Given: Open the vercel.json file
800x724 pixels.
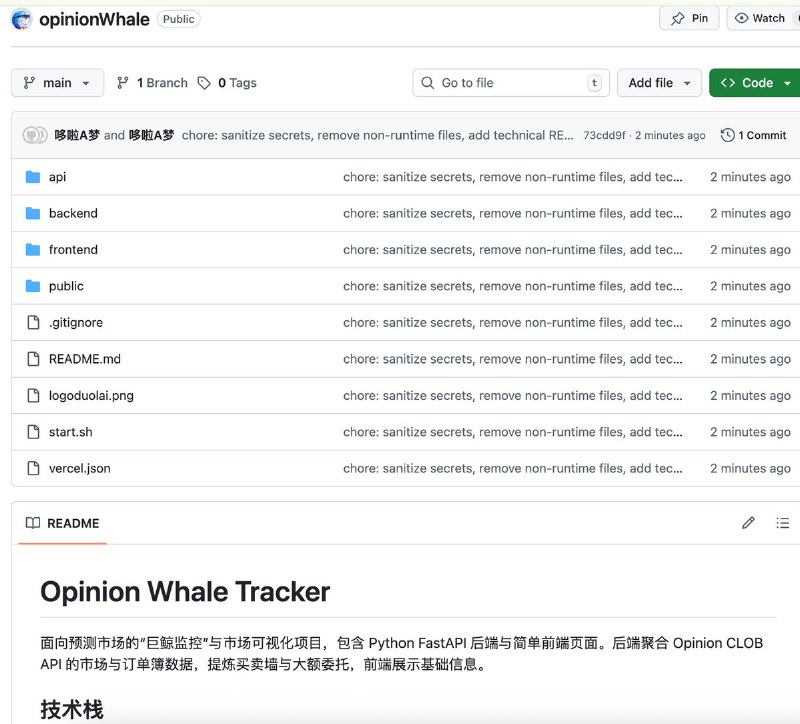Looking at the screenshot, I should 80,468.
